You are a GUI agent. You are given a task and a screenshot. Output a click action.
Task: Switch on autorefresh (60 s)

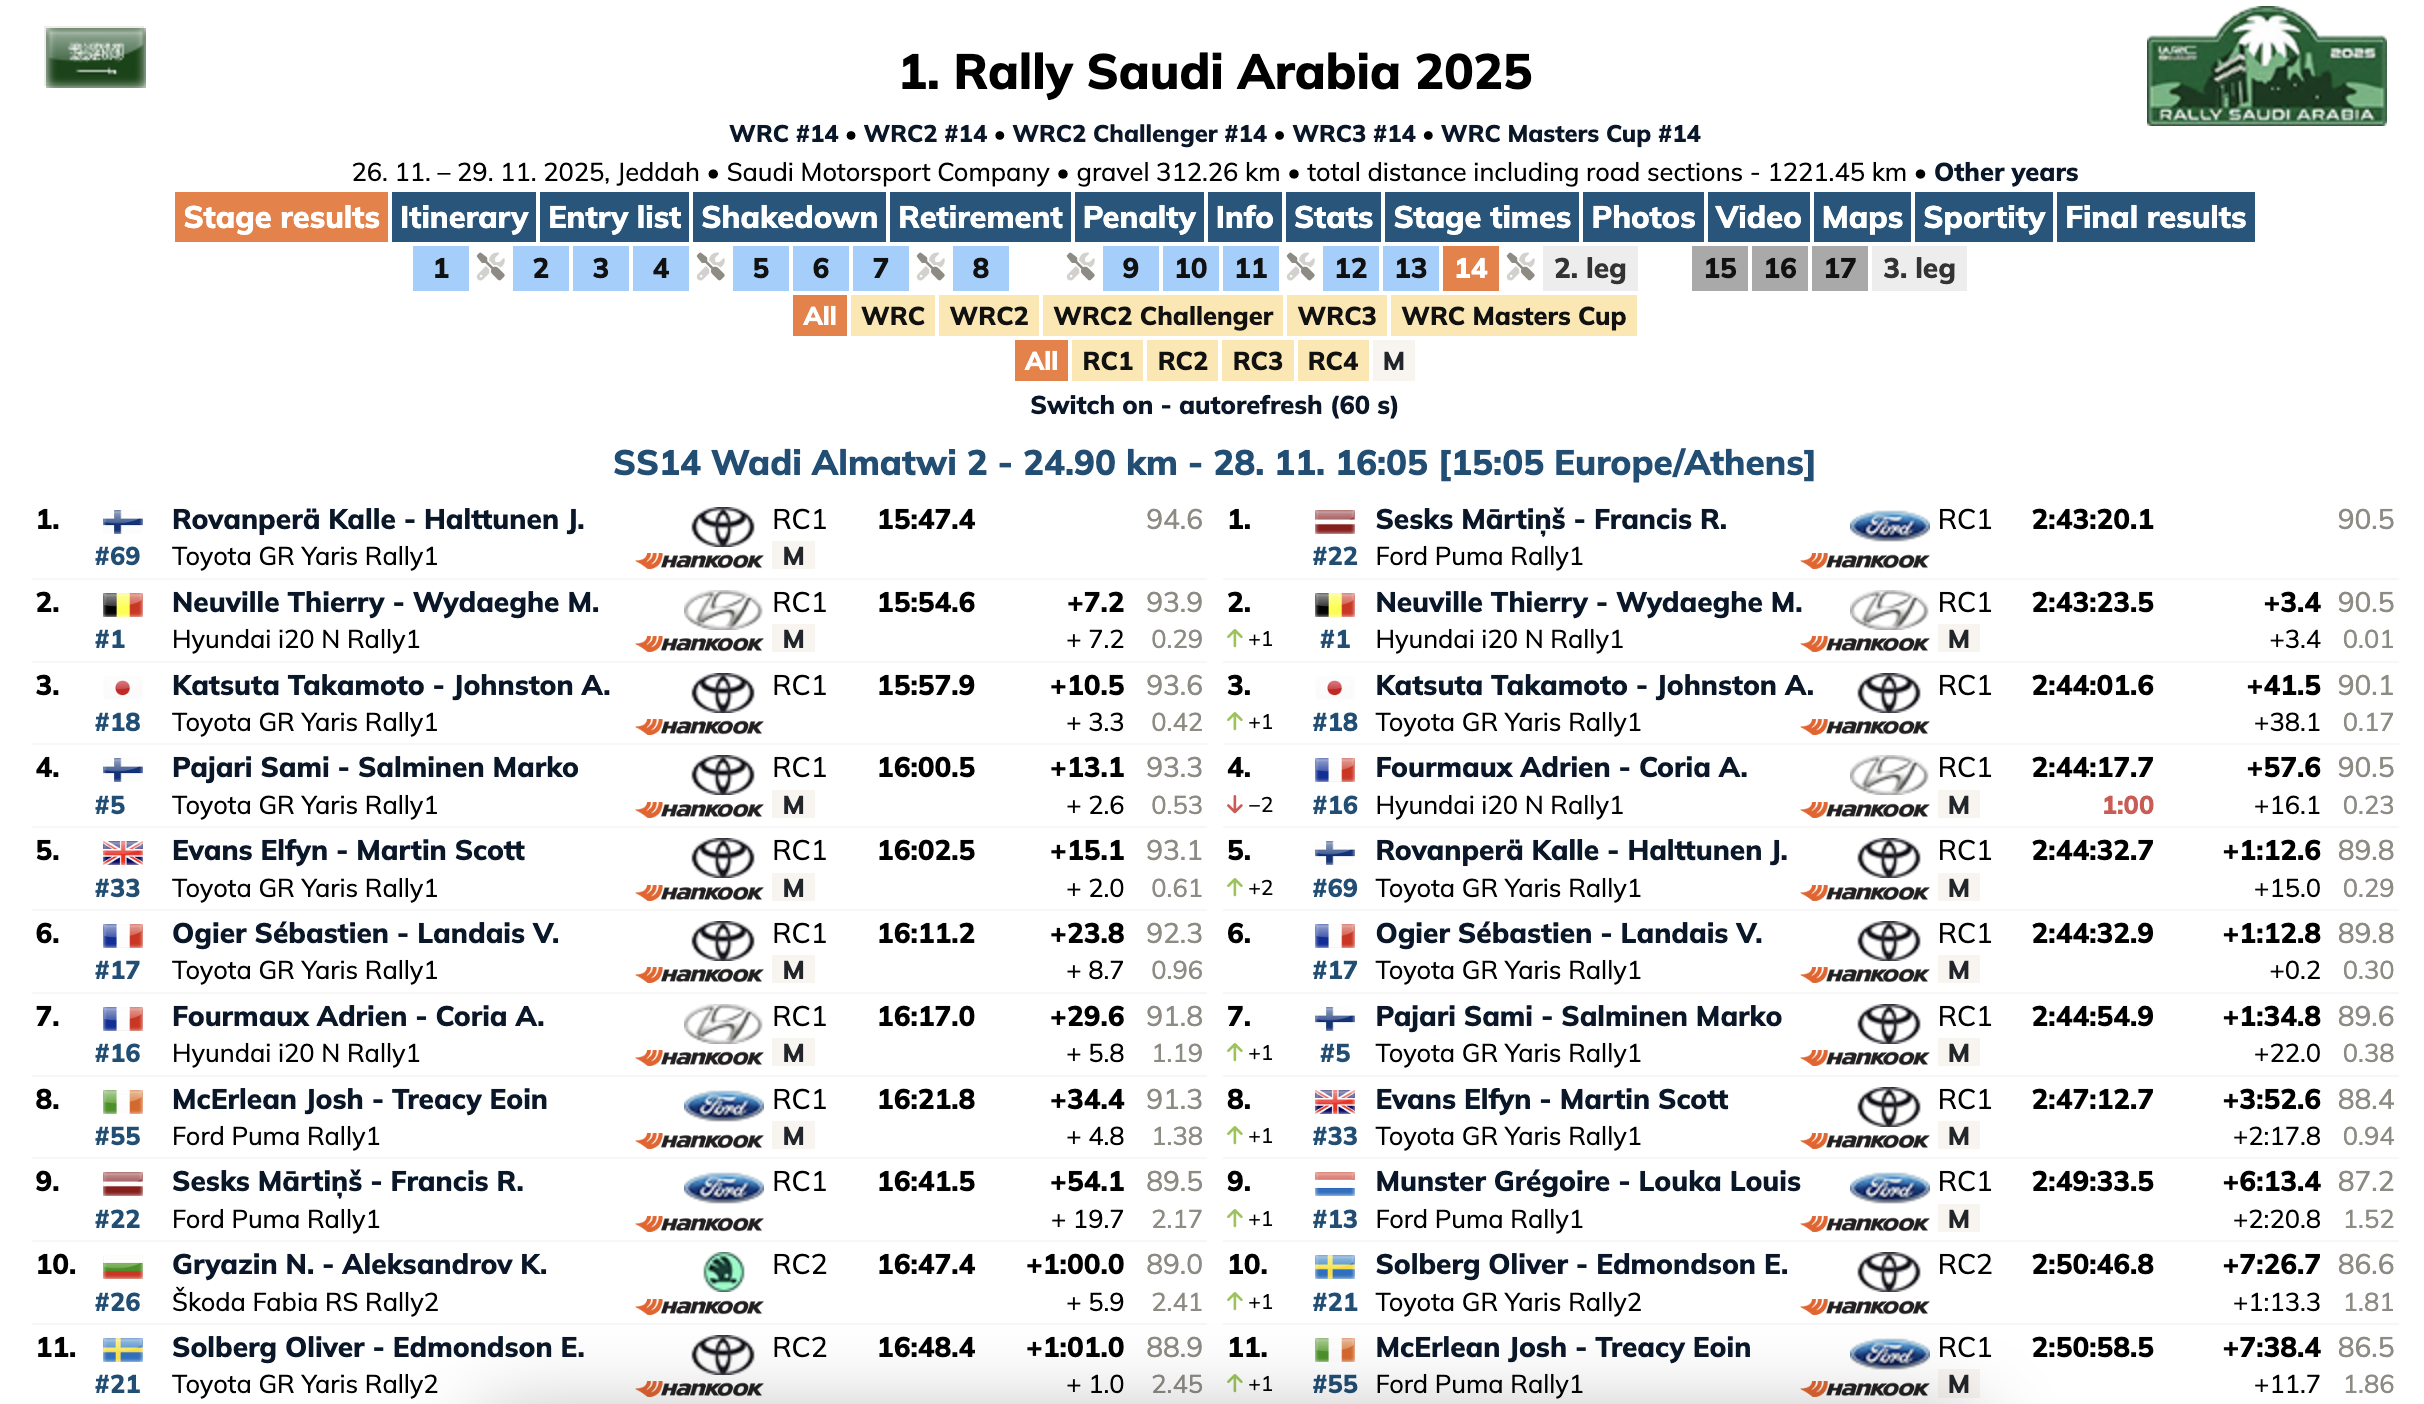(1214, 405)
